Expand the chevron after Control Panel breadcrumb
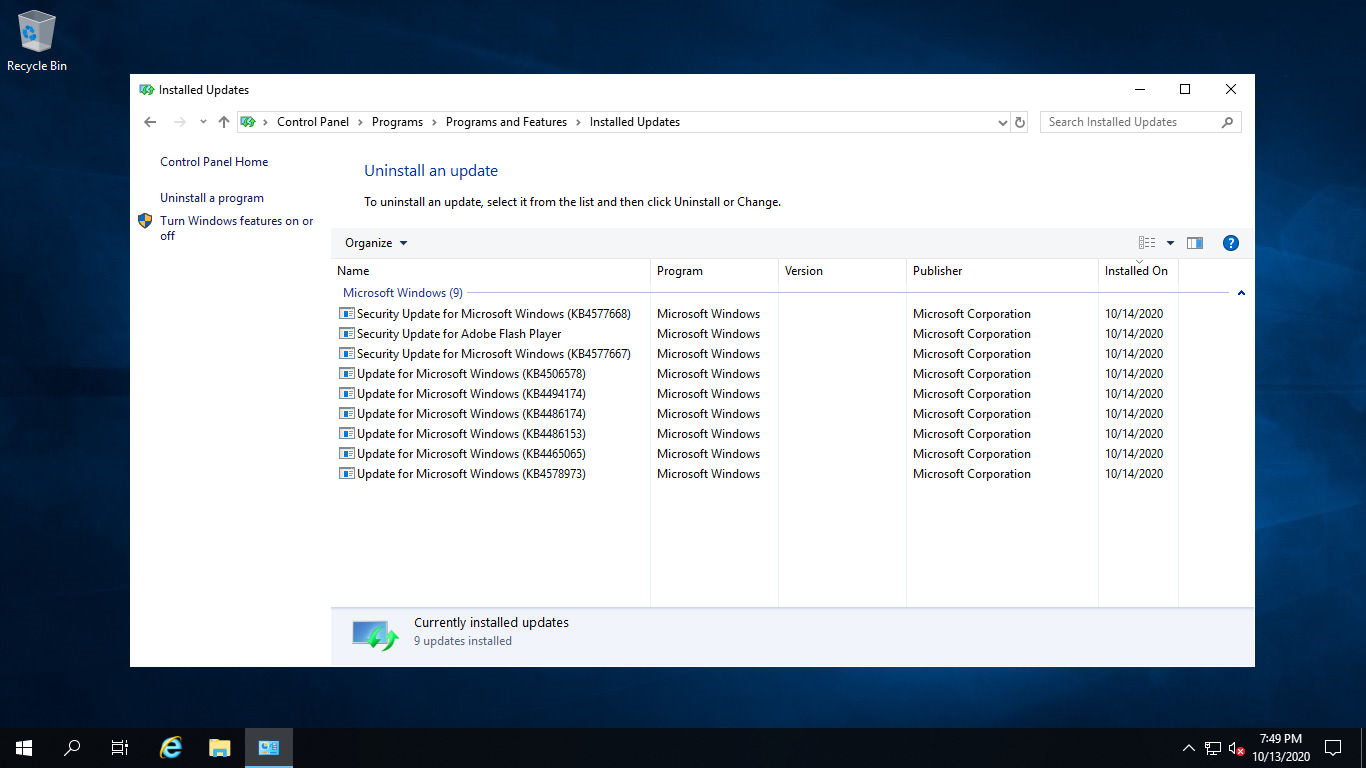The height and width of the screenshot is (768, 1366). tap(361, 122)
